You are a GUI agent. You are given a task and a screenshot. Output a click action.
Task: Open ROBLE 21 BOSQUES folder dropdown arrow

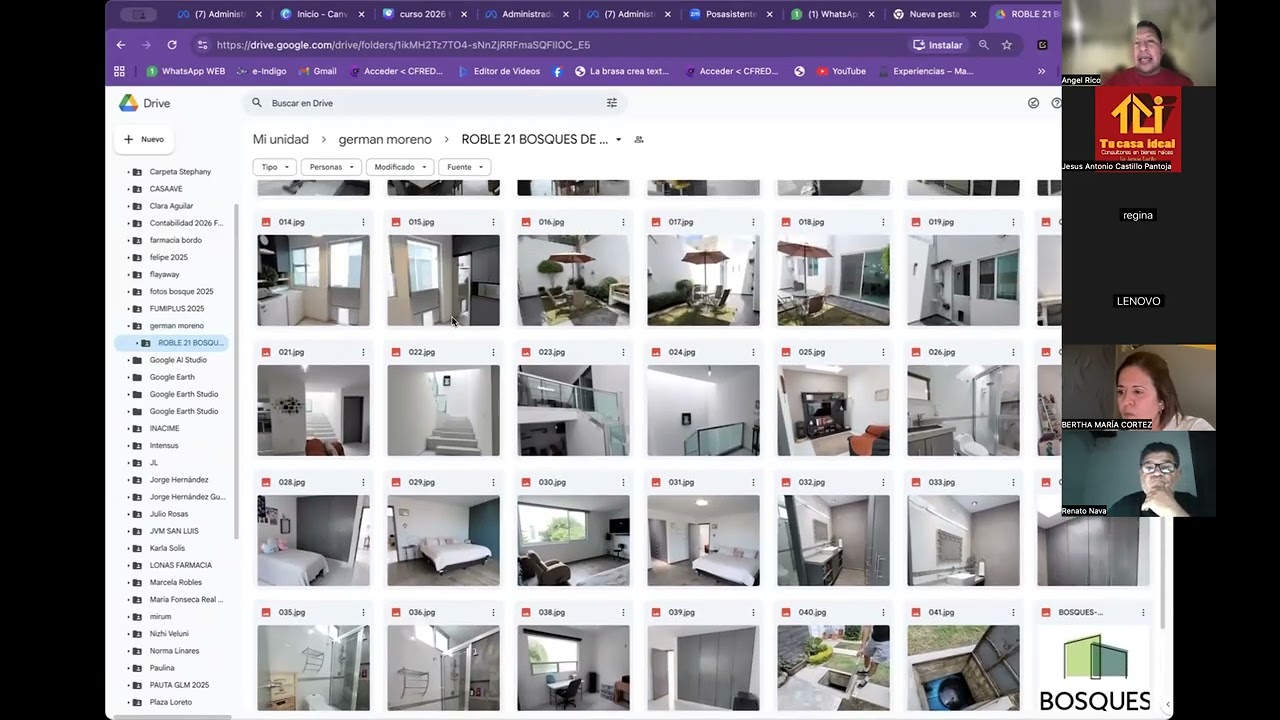[618, 140]
